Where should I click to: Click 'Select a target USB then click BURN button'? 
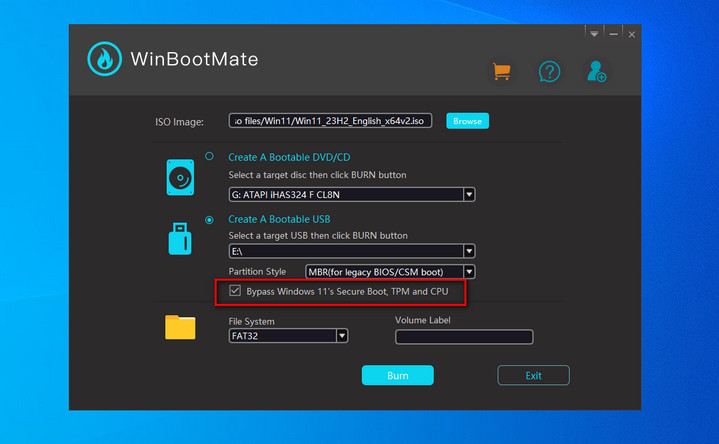tap(318, 236)
